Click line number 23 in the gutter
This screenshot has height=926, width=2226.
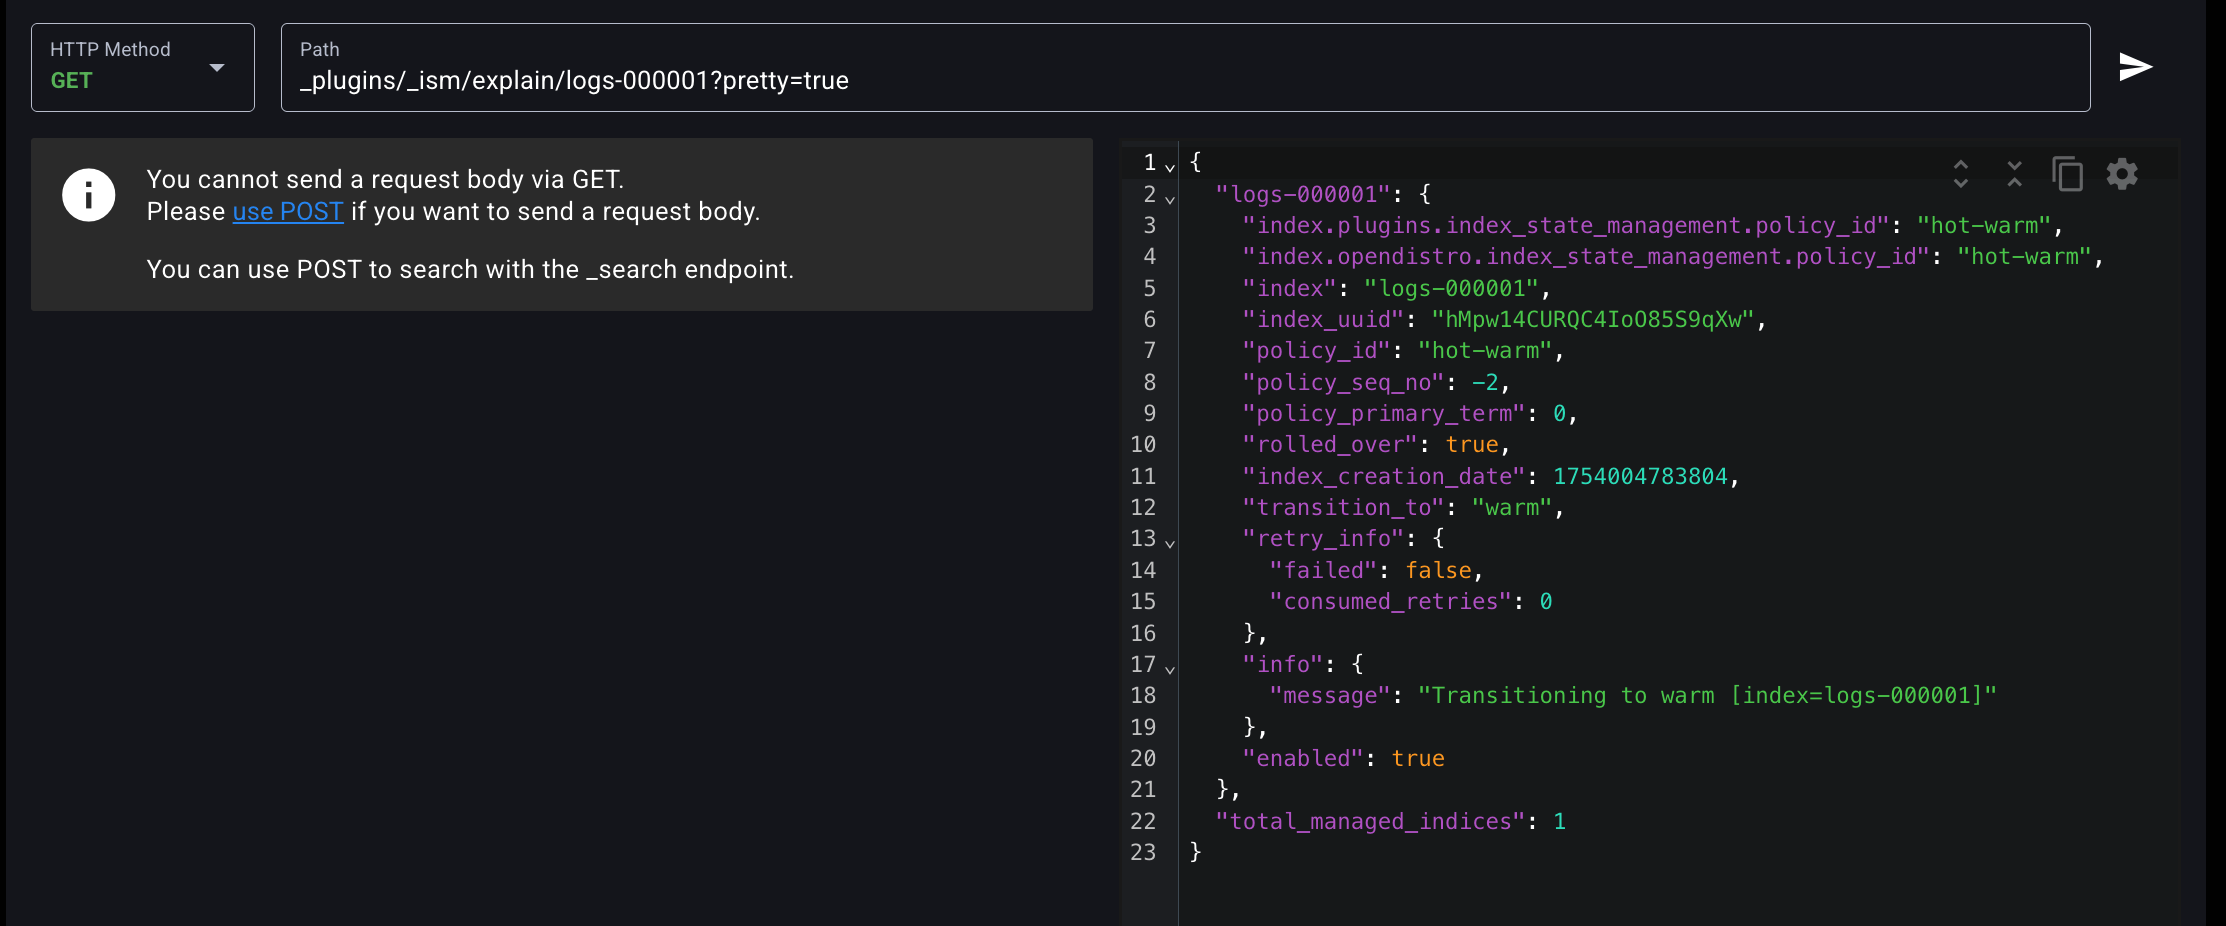(x=1143, y=853)
